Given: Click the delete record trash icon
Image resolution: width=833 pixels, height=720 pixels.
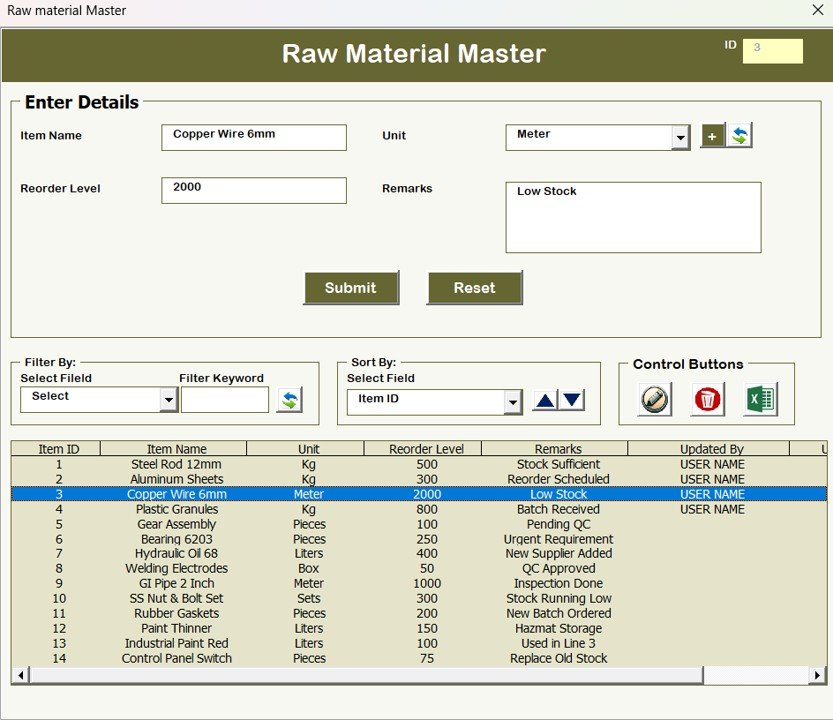Looking at the screenshot, I should [707, 399].
